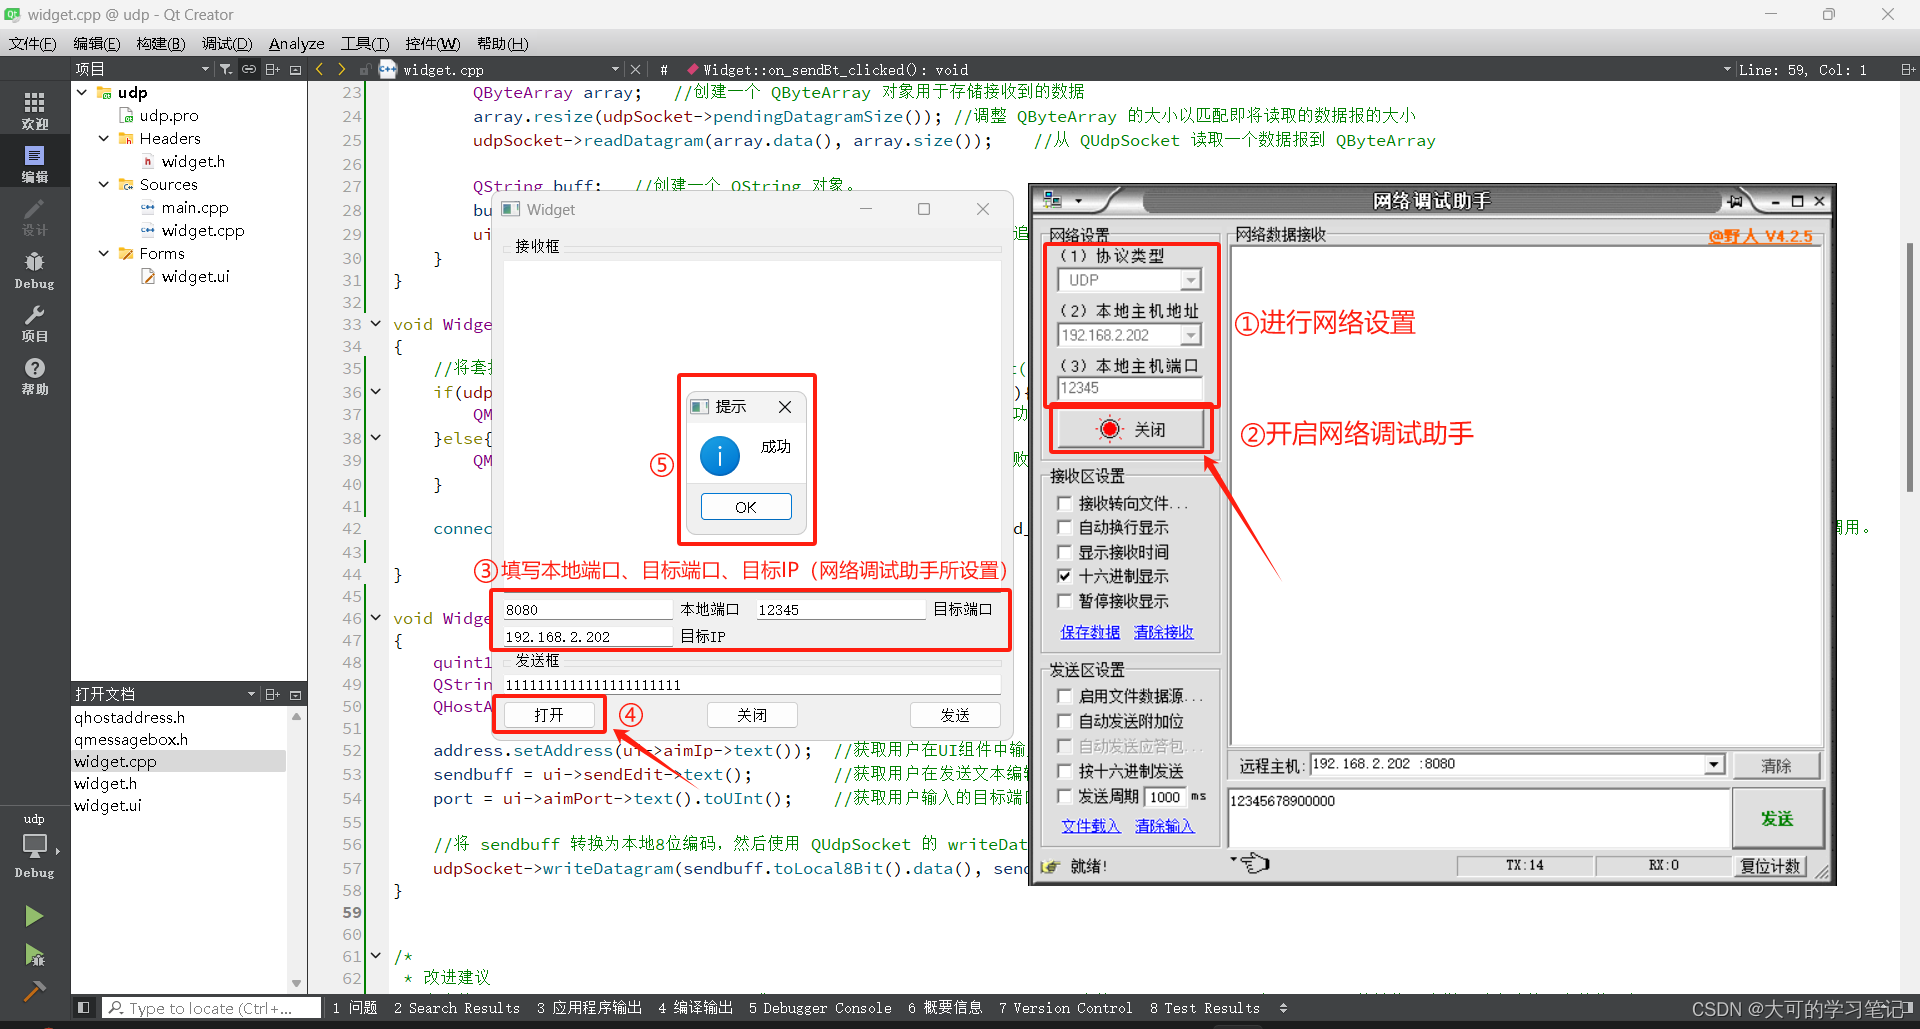Open the Welcome mode in Qt Creator sidebar

(34, 110)
